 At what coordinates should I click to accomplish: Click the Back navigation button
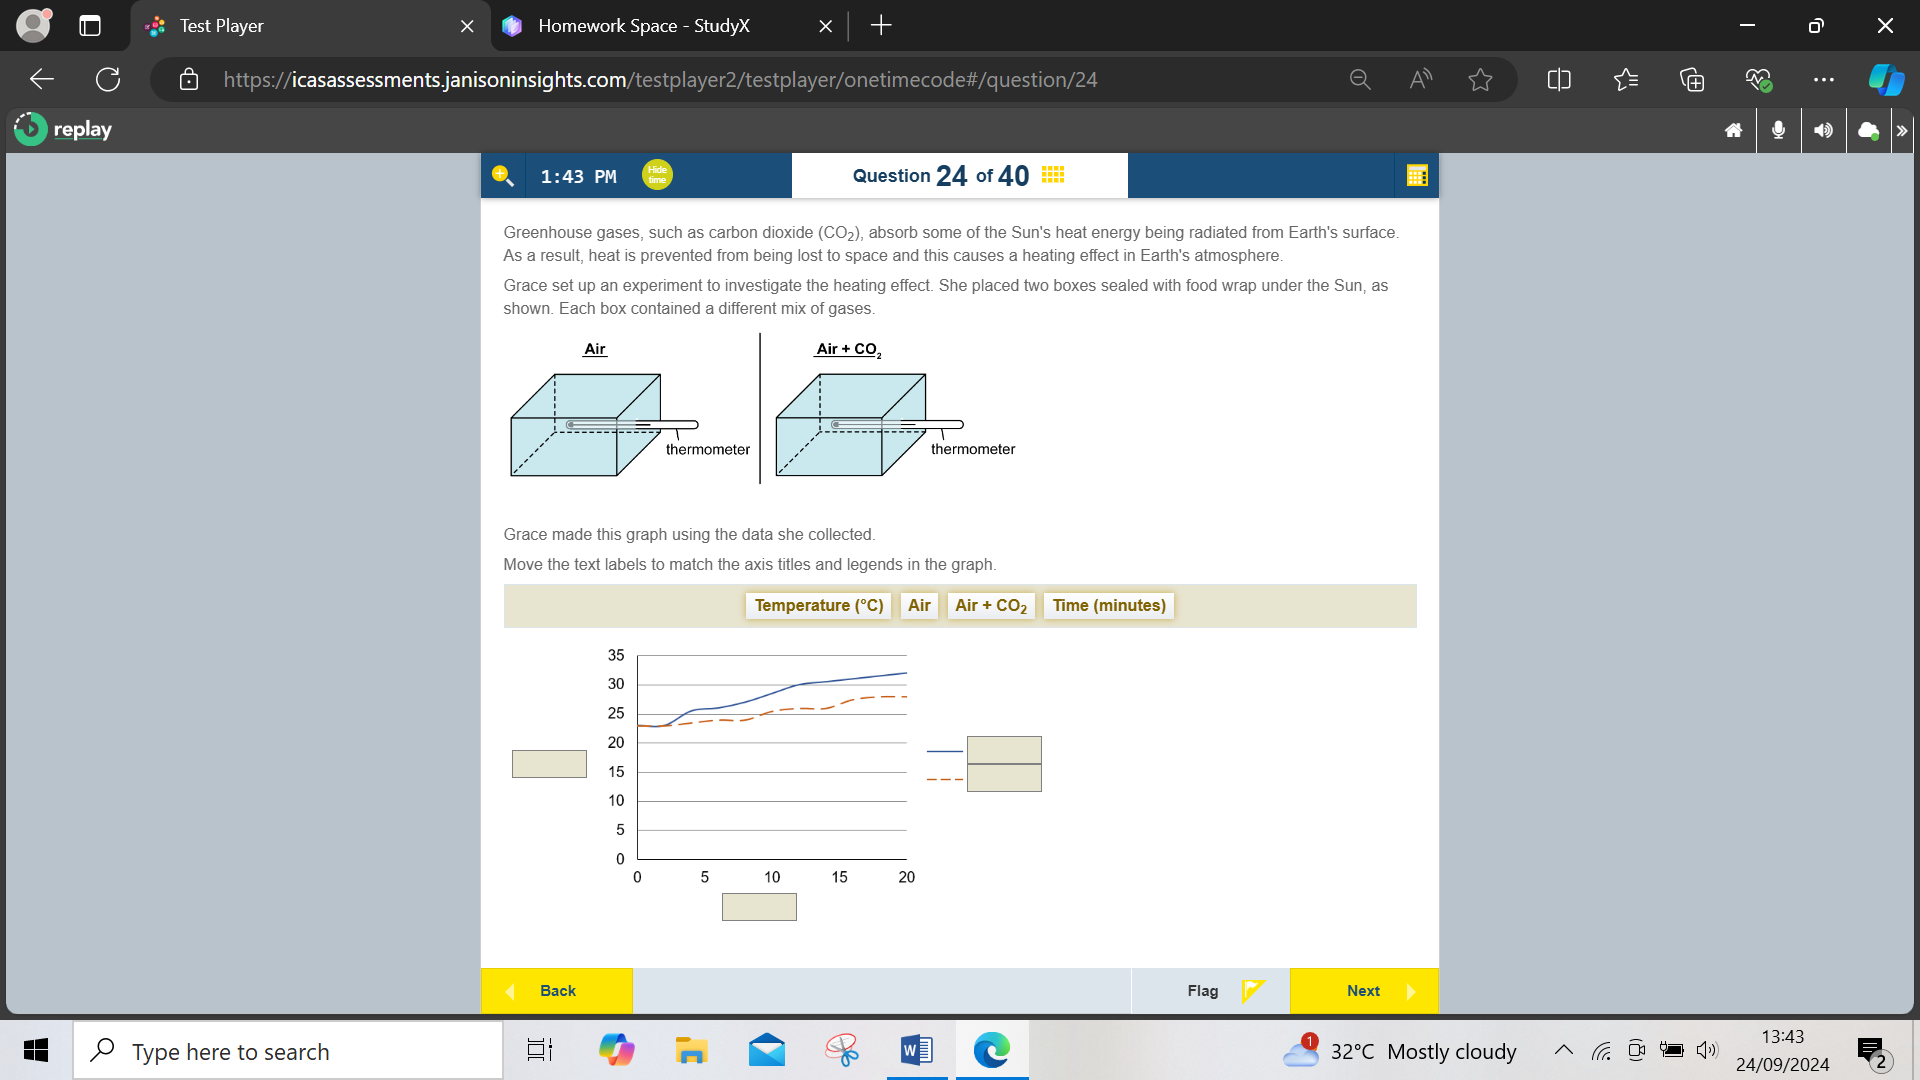coord(555,990)
